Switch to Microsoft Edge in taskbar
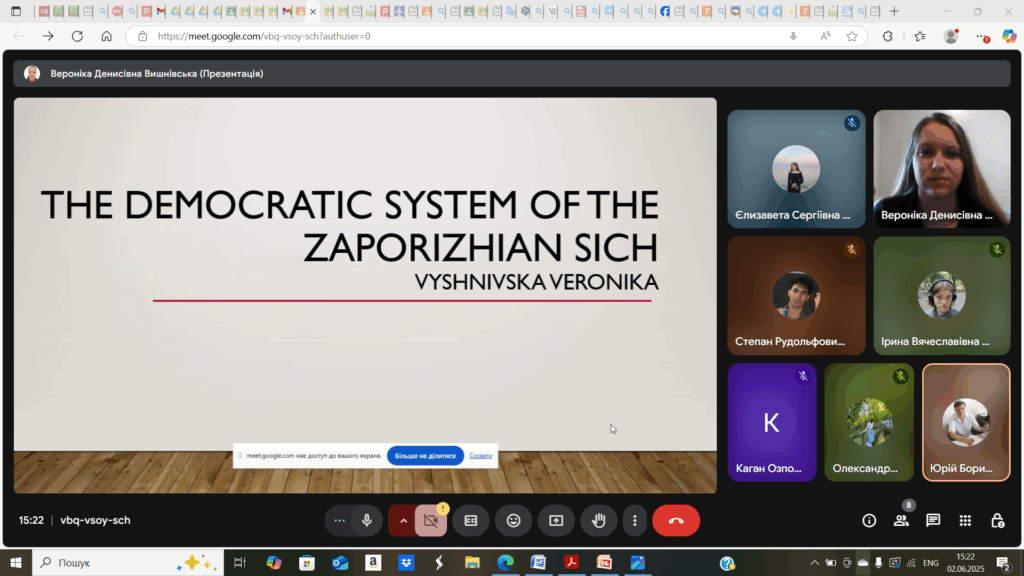Image resolution: width=1024 pixels, height=576 pixels. 505,562
